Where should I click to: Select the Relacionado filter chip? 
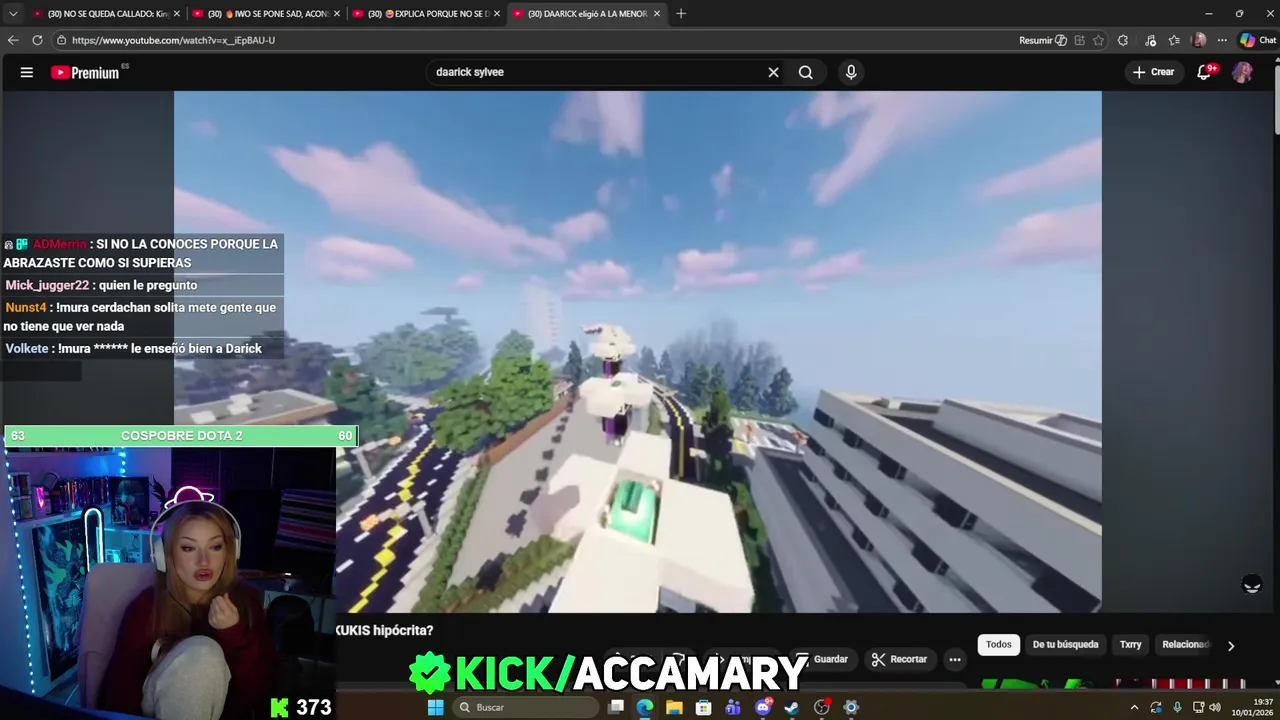click(x=1185, y=645)
